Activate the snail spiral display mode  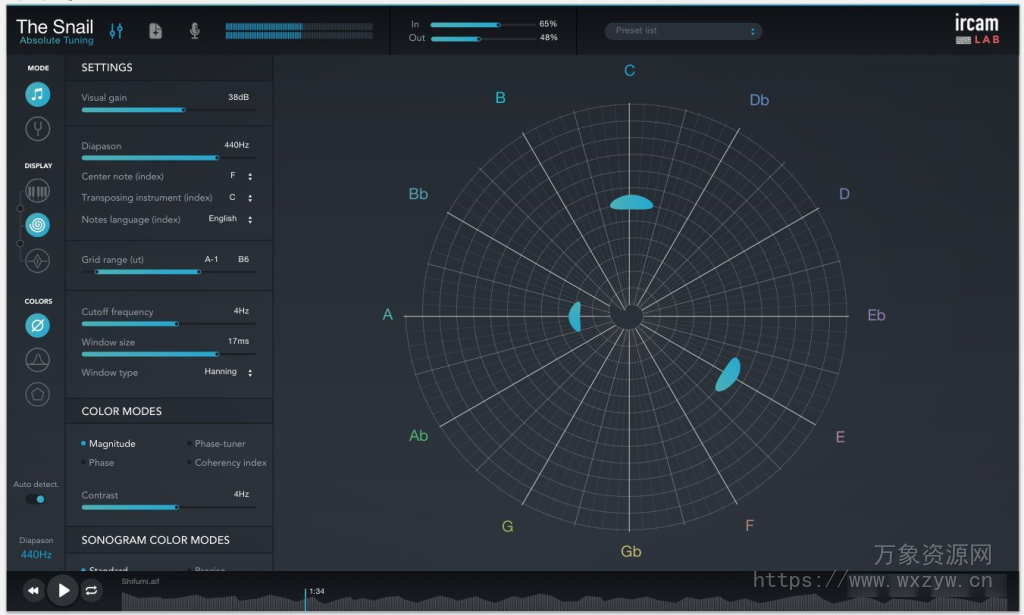click(x=36, y=225)
